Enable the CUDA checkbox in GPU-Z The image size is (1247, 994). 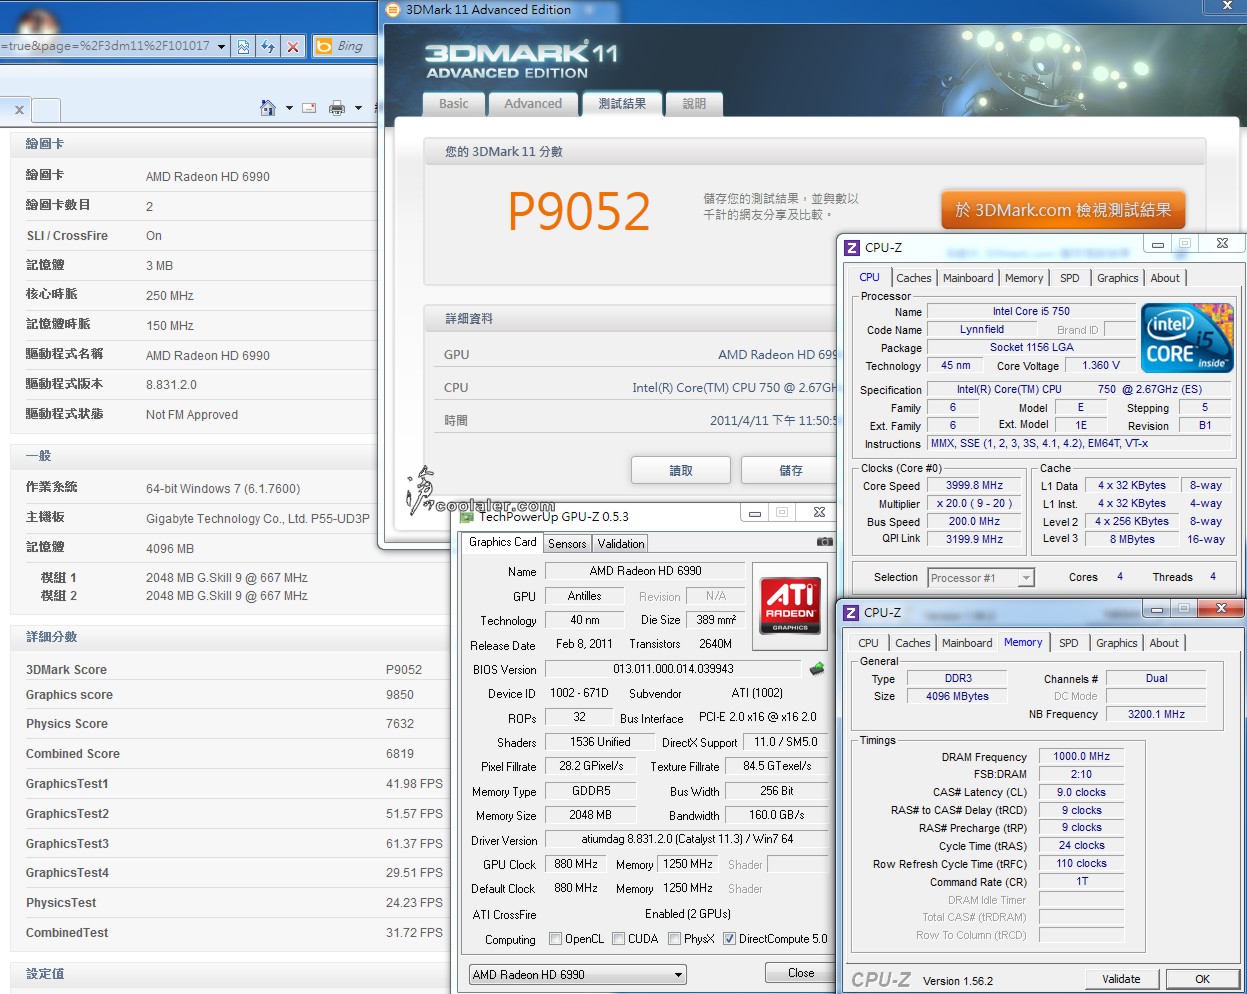click(619, 939)
